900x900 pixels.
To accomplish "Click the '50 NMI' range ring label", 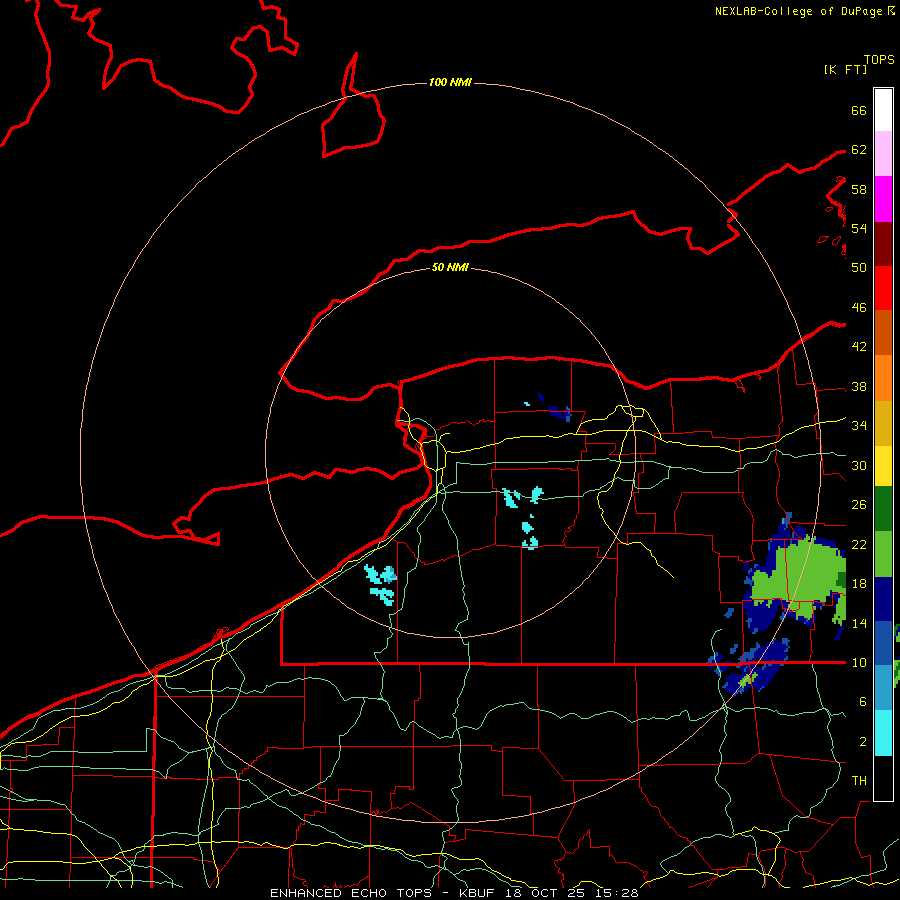I will (450, 267).
